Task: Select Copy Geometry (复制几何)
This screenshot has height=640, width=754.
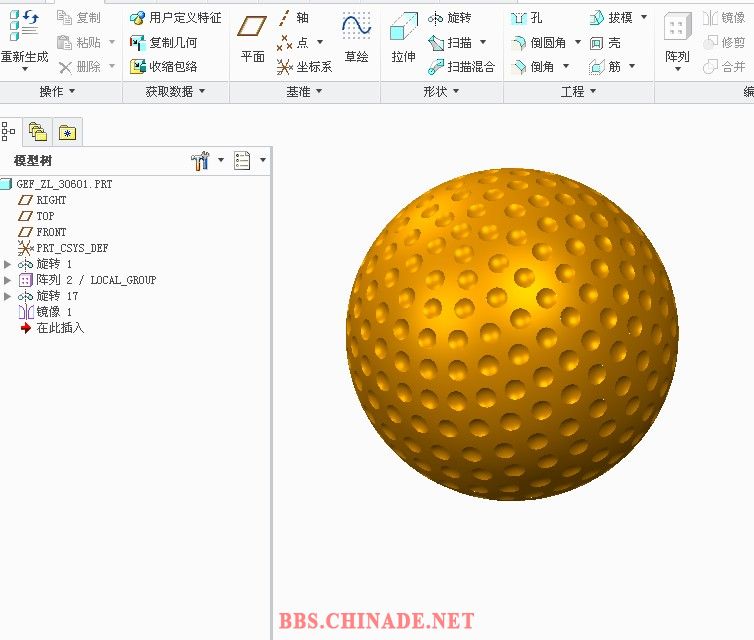Action: click(x=163, y=42)
